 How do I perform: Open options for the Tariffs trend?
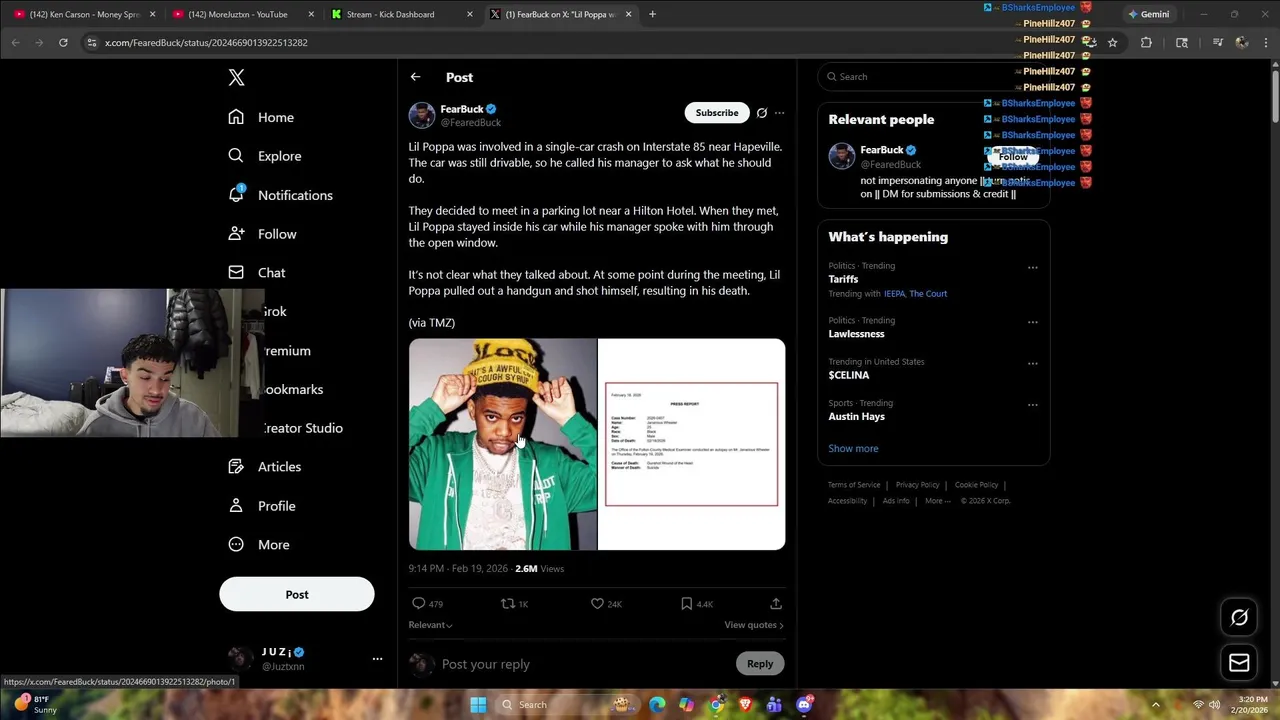tap(1032, 267)
